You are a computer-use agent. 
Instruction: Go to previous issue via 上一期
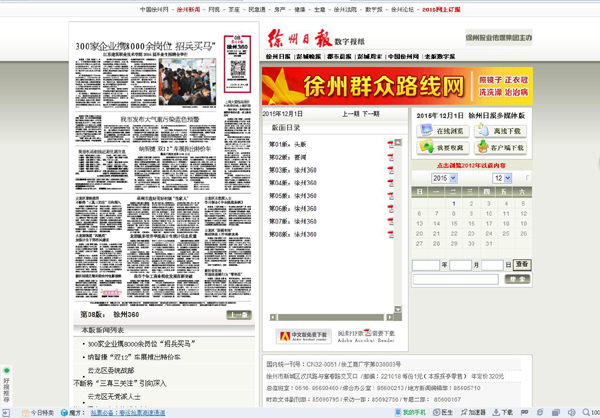[x=350, y=115]
